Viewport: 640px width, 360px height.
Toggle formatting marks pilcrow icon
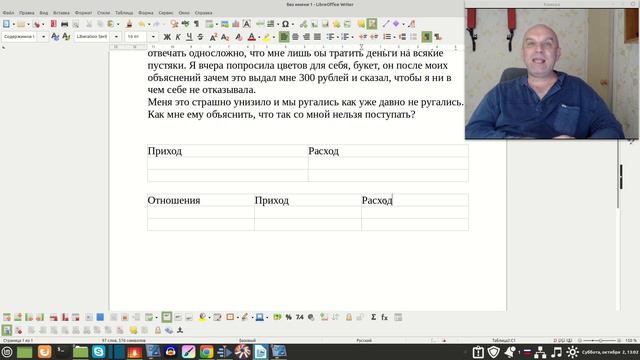point(196,24)
